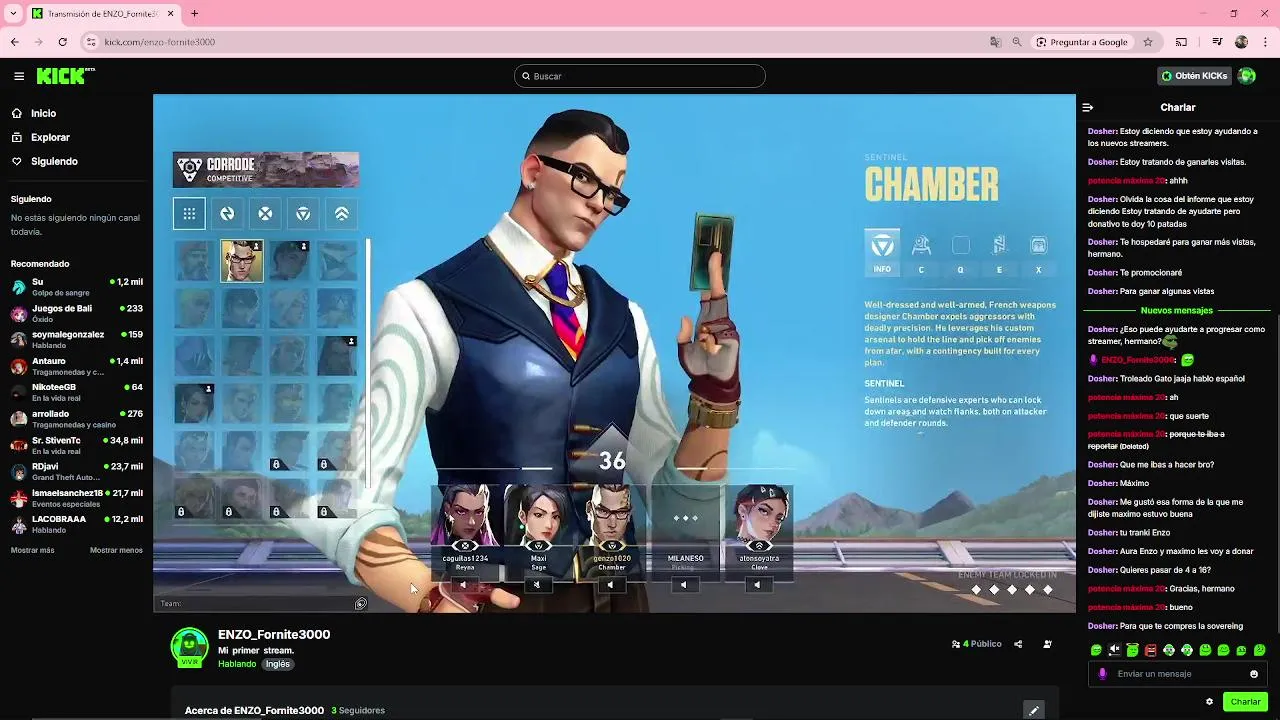Go to Inicio in the sidebar

[43, 114]
